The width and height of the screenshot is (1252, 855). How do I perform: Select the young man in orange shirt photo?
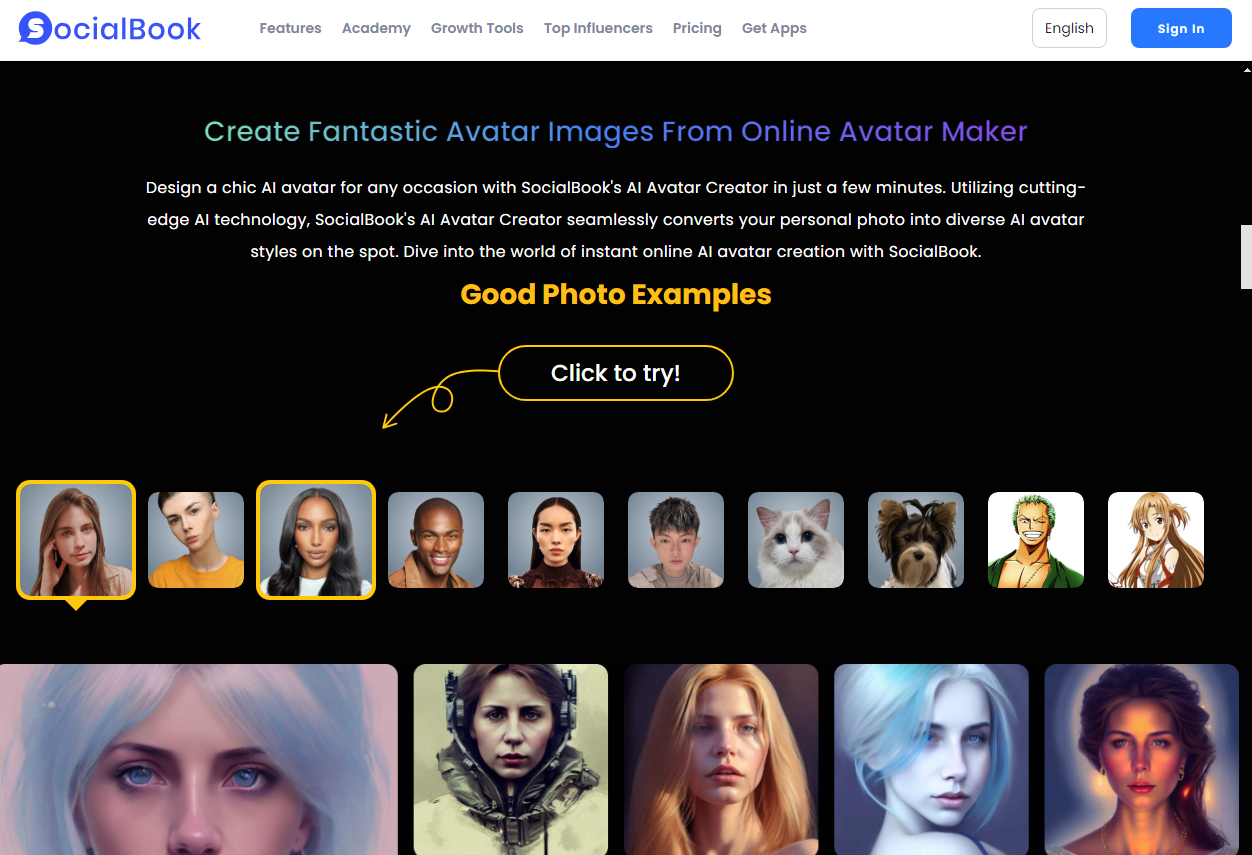pyautogui.click(x=196, y=540)
